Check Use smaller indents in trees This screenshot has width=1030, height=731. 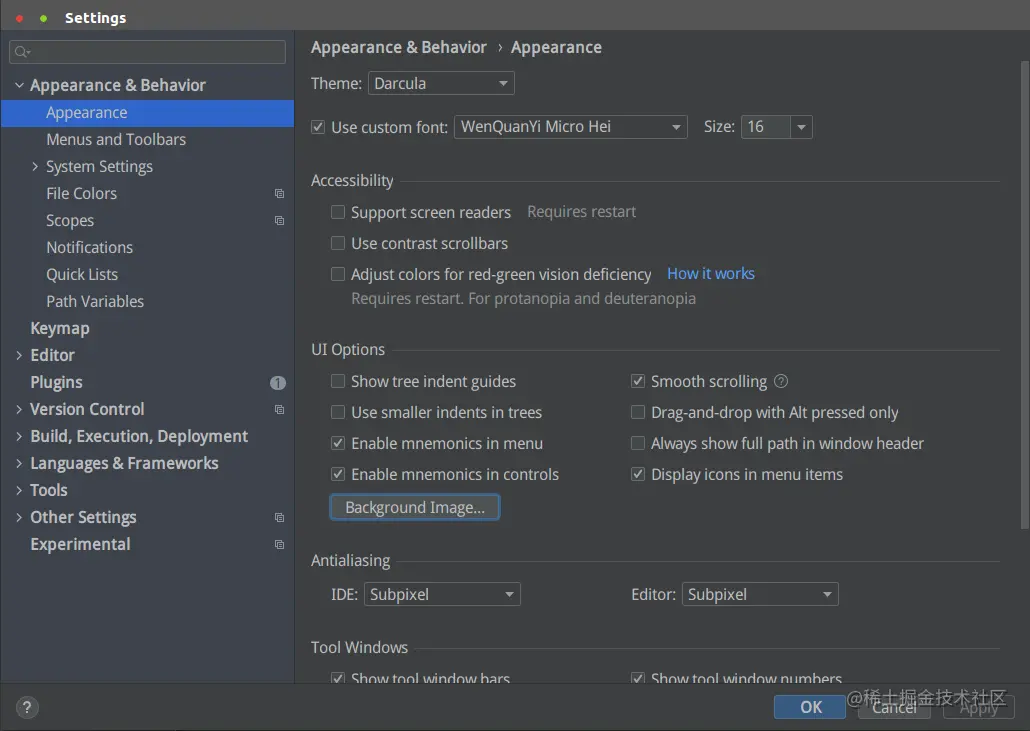338,412
